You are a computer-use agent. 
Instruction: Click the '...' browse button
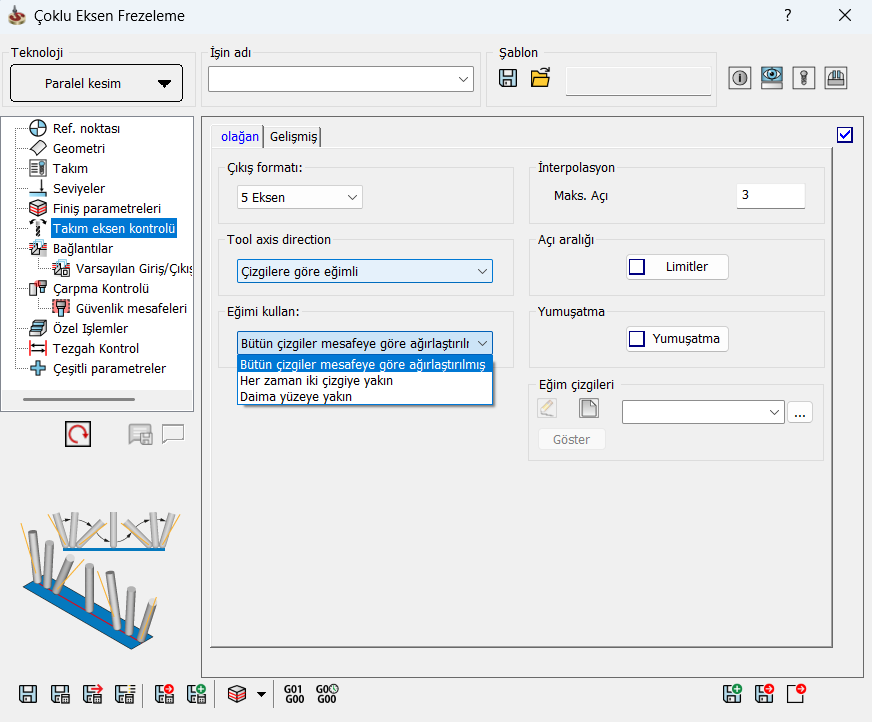coord(800,412)
